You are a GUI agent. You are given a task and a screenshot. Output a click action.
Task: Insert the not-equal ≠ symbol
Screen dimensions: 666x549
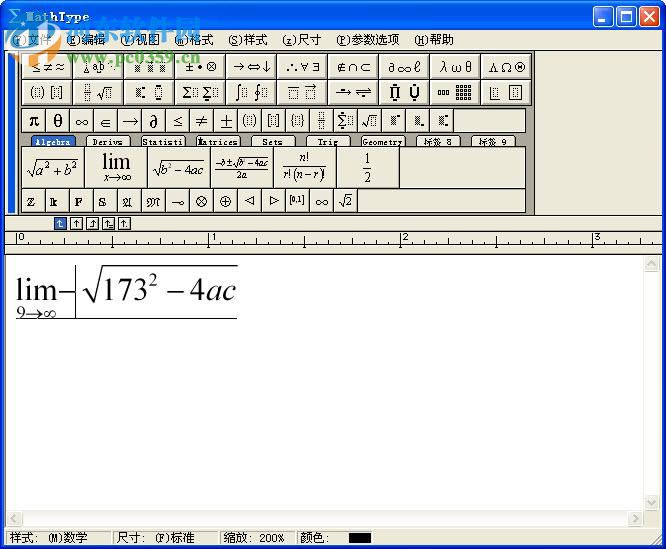[x=202, y=121]
